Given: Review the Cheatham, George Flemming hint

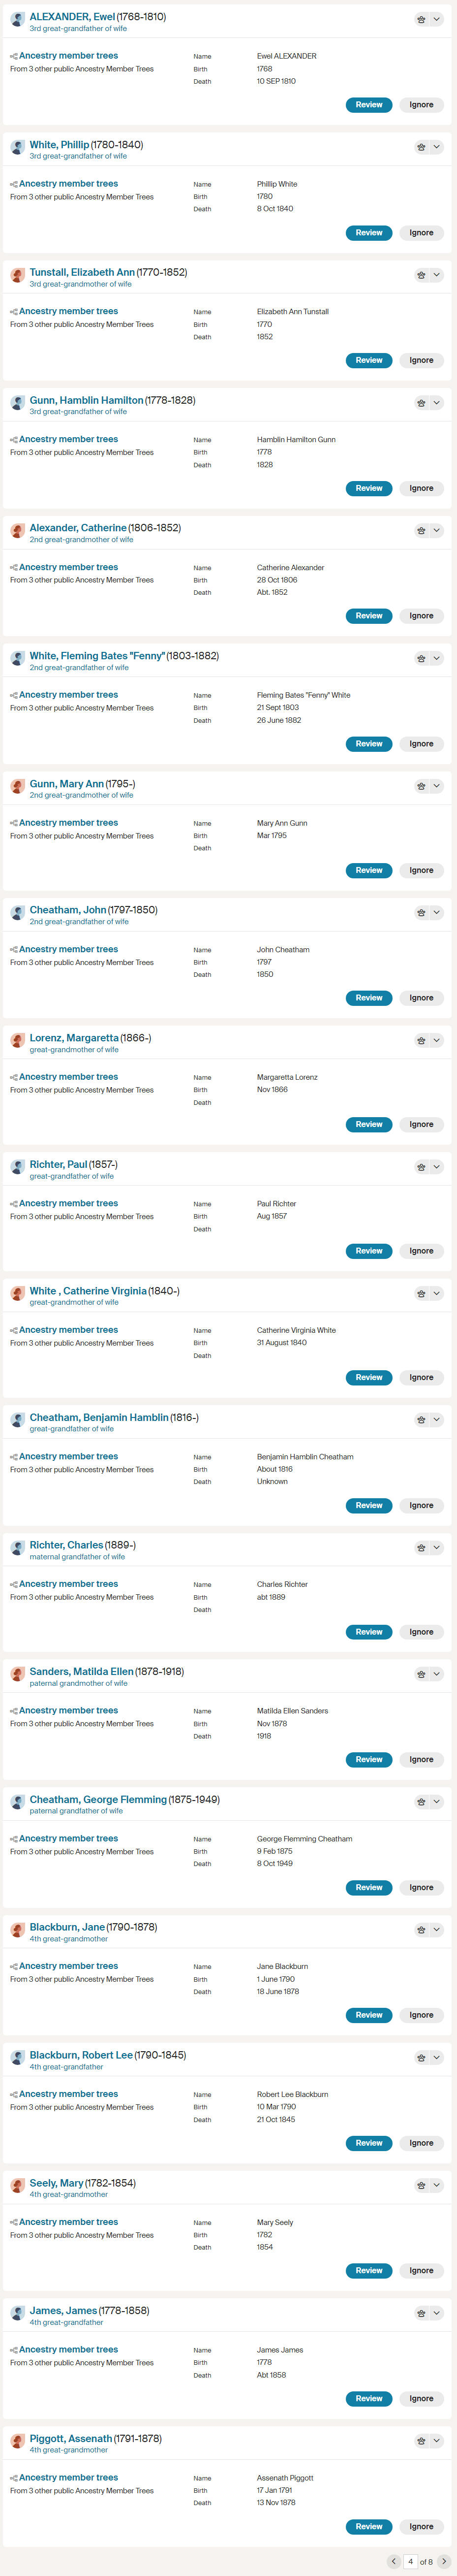Looking at the screenshot, I should click(369, 1888).
